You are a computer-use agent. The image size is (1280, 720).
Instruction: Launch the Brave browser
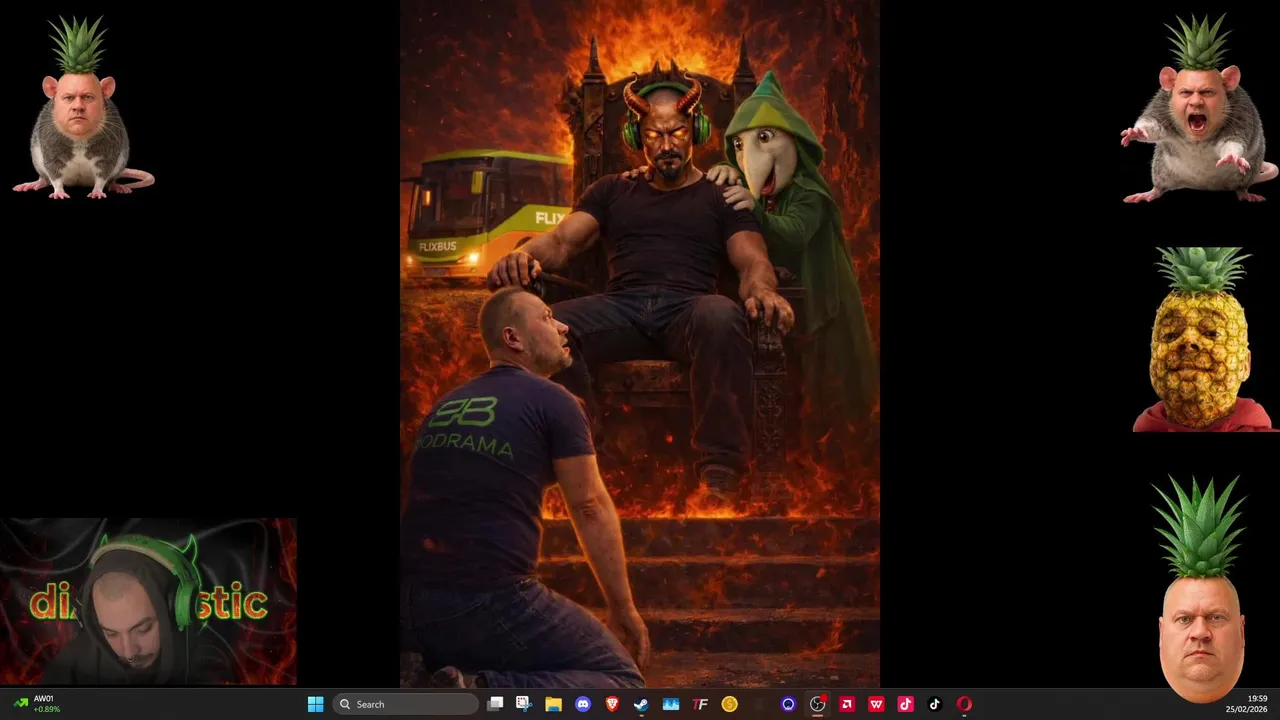pyautogui.click(x=612, y=704)
